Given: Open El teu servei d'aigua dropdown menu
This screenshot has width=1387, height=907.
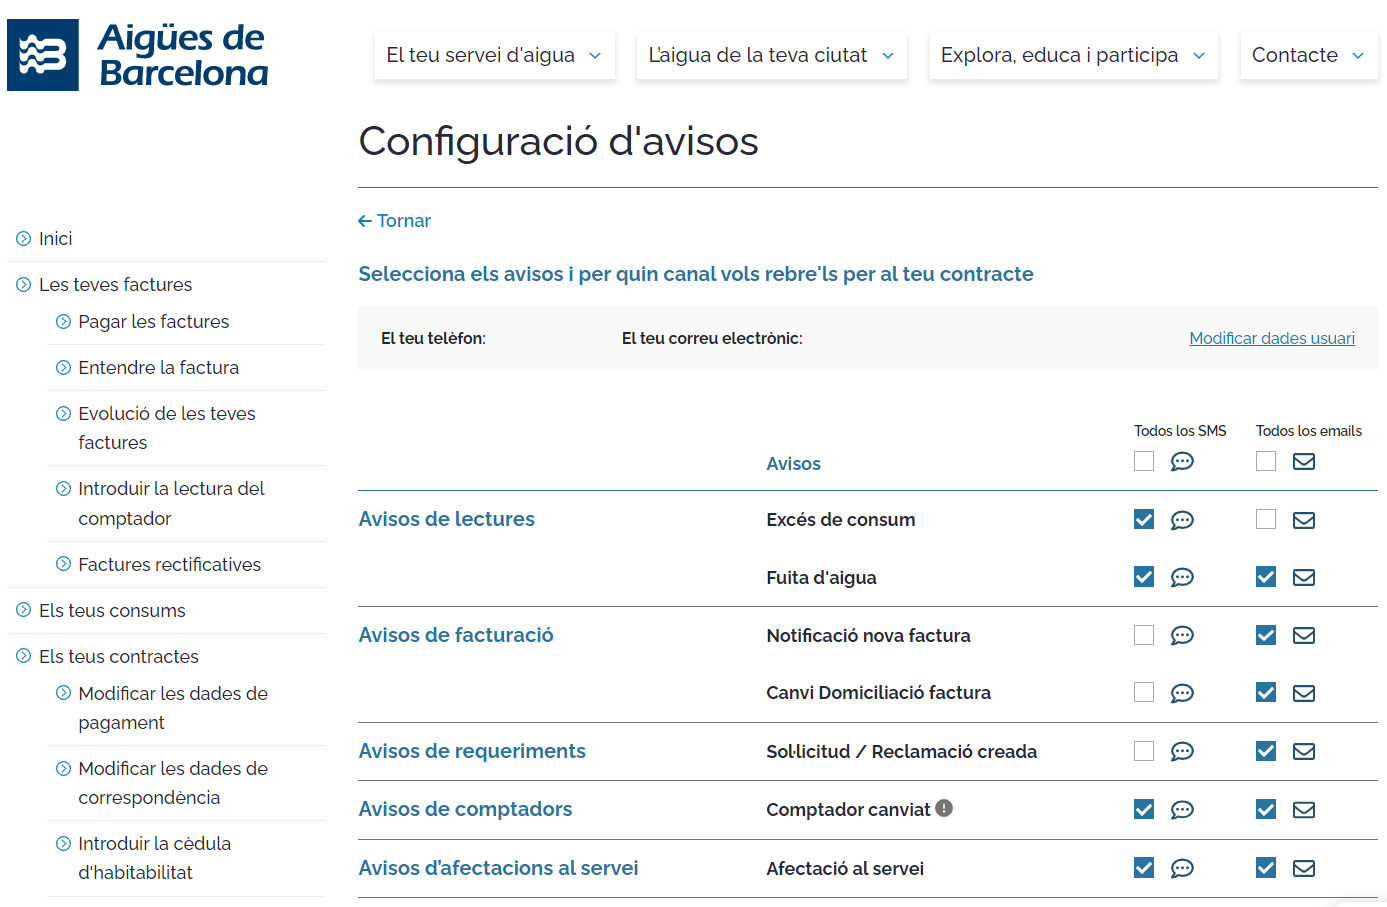Looking at the screenshot, I should [x=494, y=55].
